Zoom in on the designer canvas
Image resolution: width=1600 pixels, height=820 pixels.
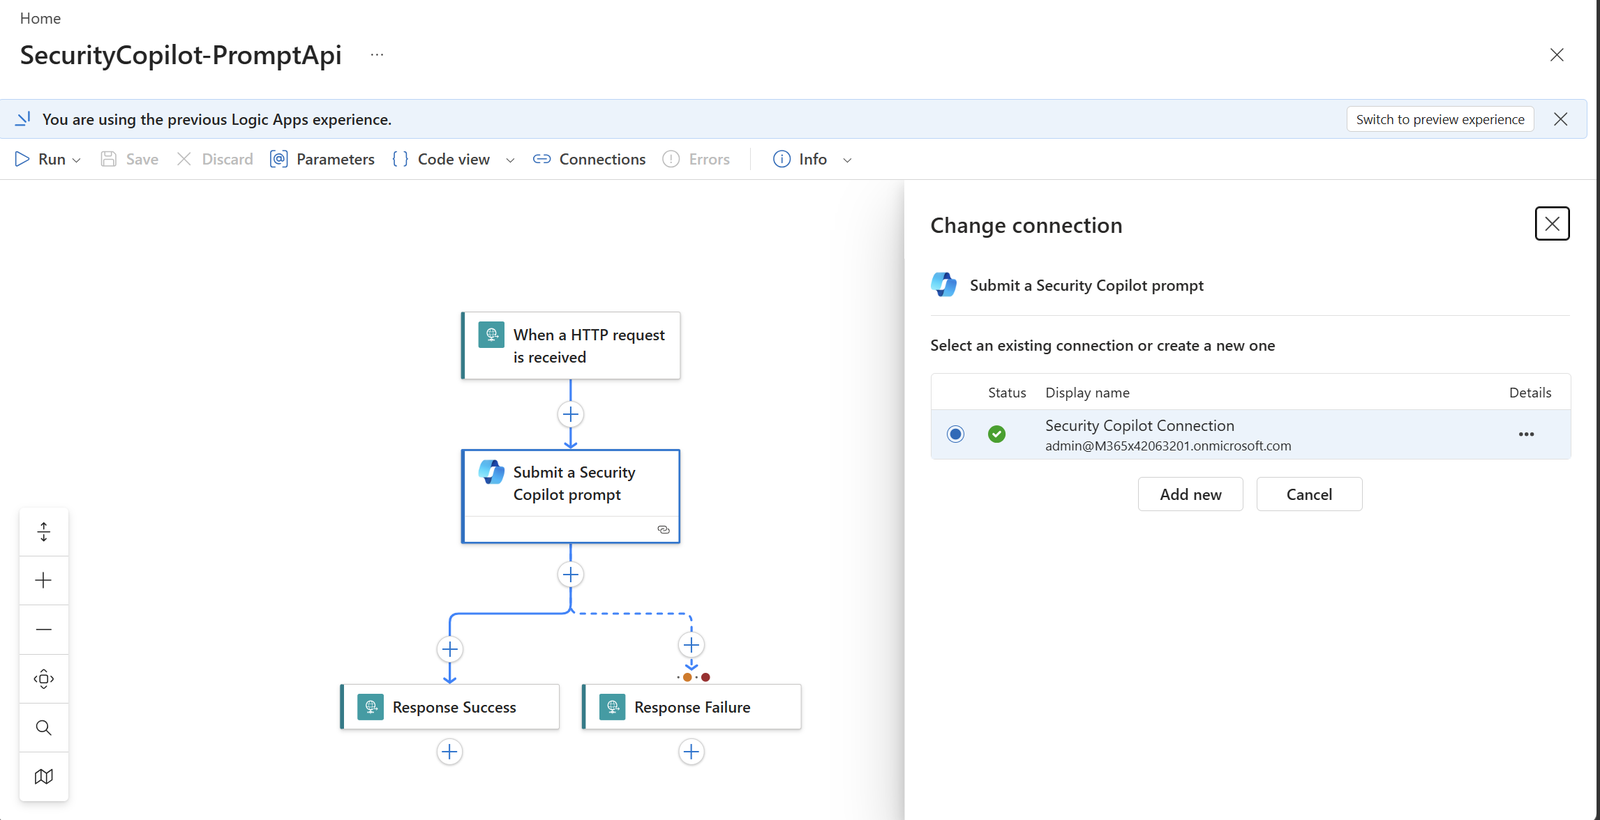tap(44, 581)
